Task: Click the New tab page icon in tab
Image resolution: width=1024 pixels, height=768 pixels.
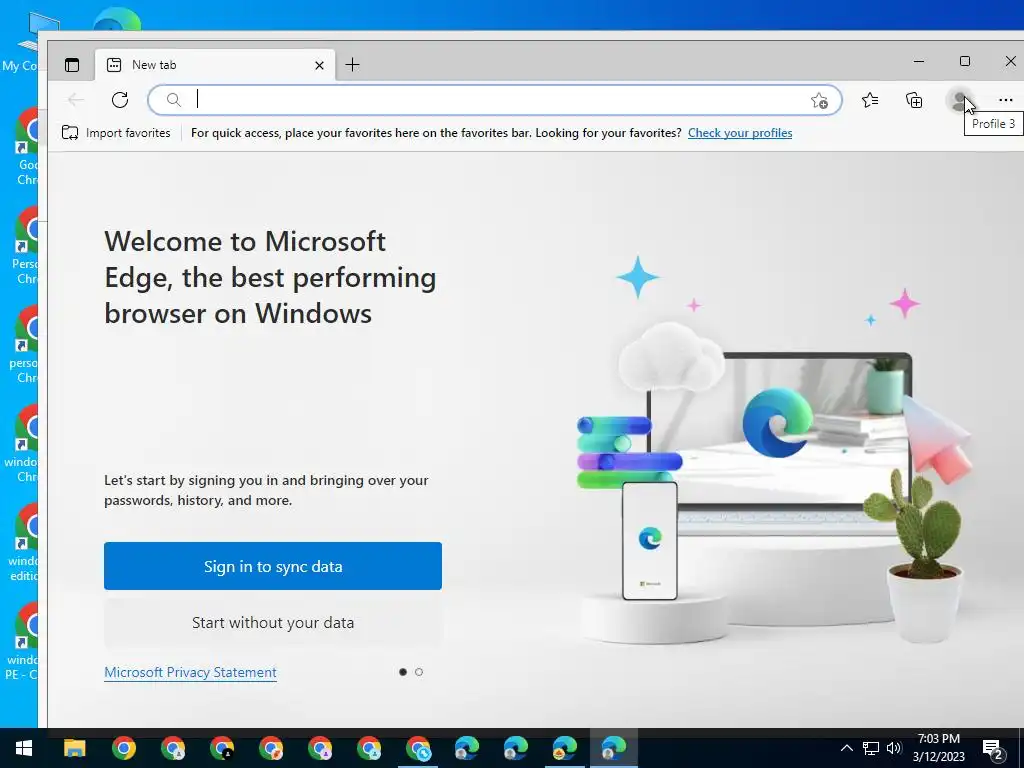Action: [x=114, y=65]
